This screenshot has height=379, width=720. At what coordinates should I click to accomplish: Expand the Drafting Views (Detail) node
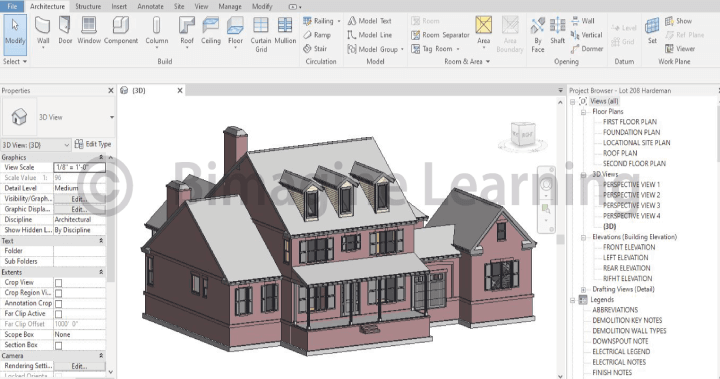pyautogui.click(x=583, y=289)
